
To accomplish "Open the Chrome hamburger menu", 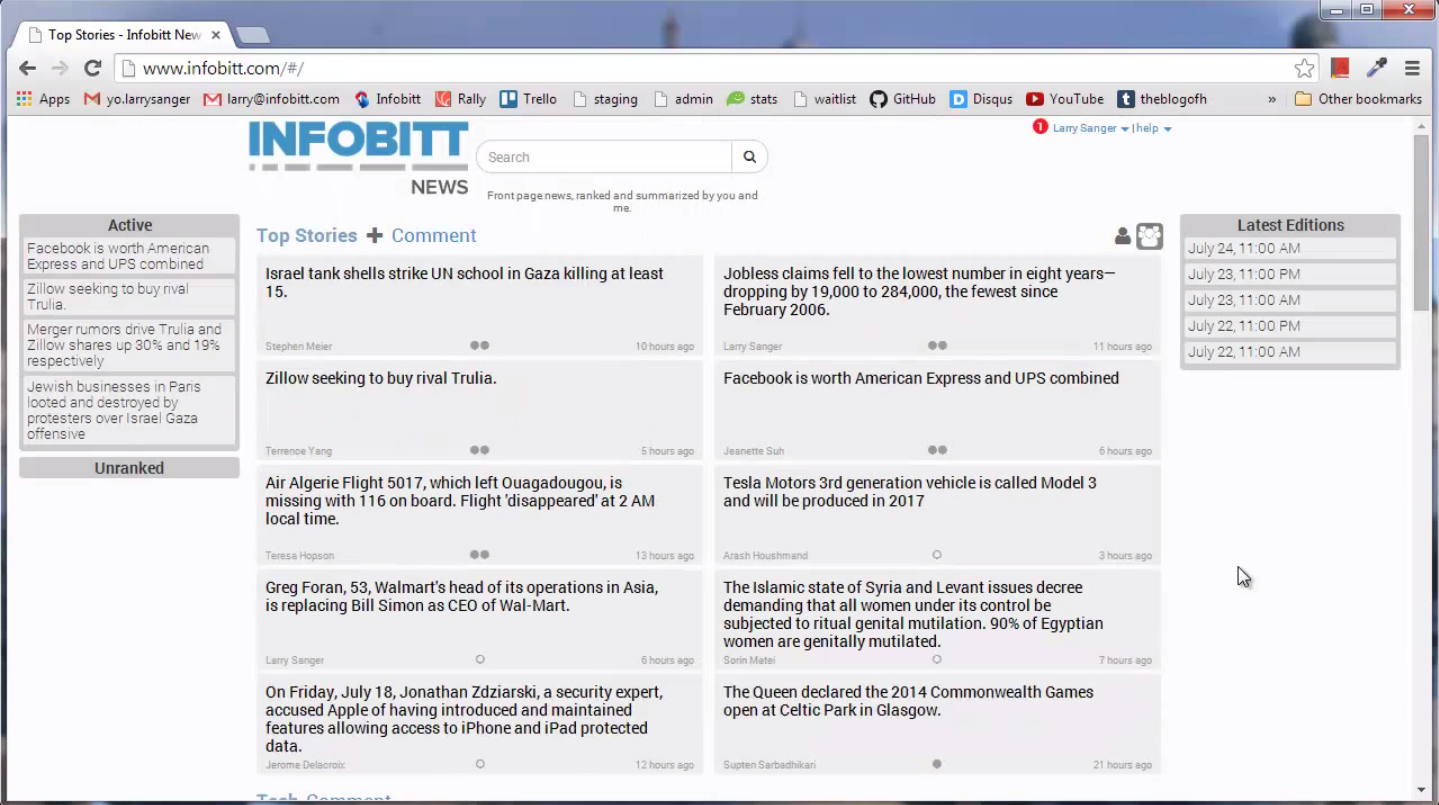I will (x=1412, y=68).
